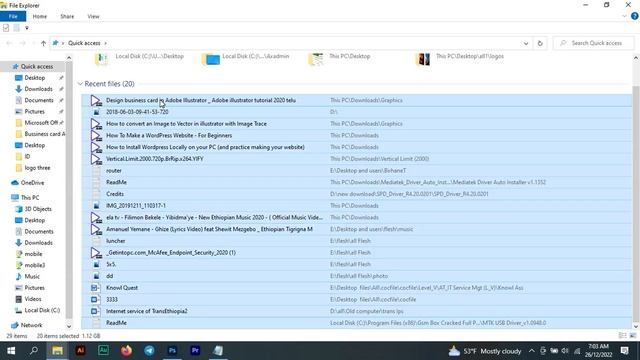The image size is (640, 360).
Task: Open the pinned Downloads folder in Quick access
Action: pos(38,89)
